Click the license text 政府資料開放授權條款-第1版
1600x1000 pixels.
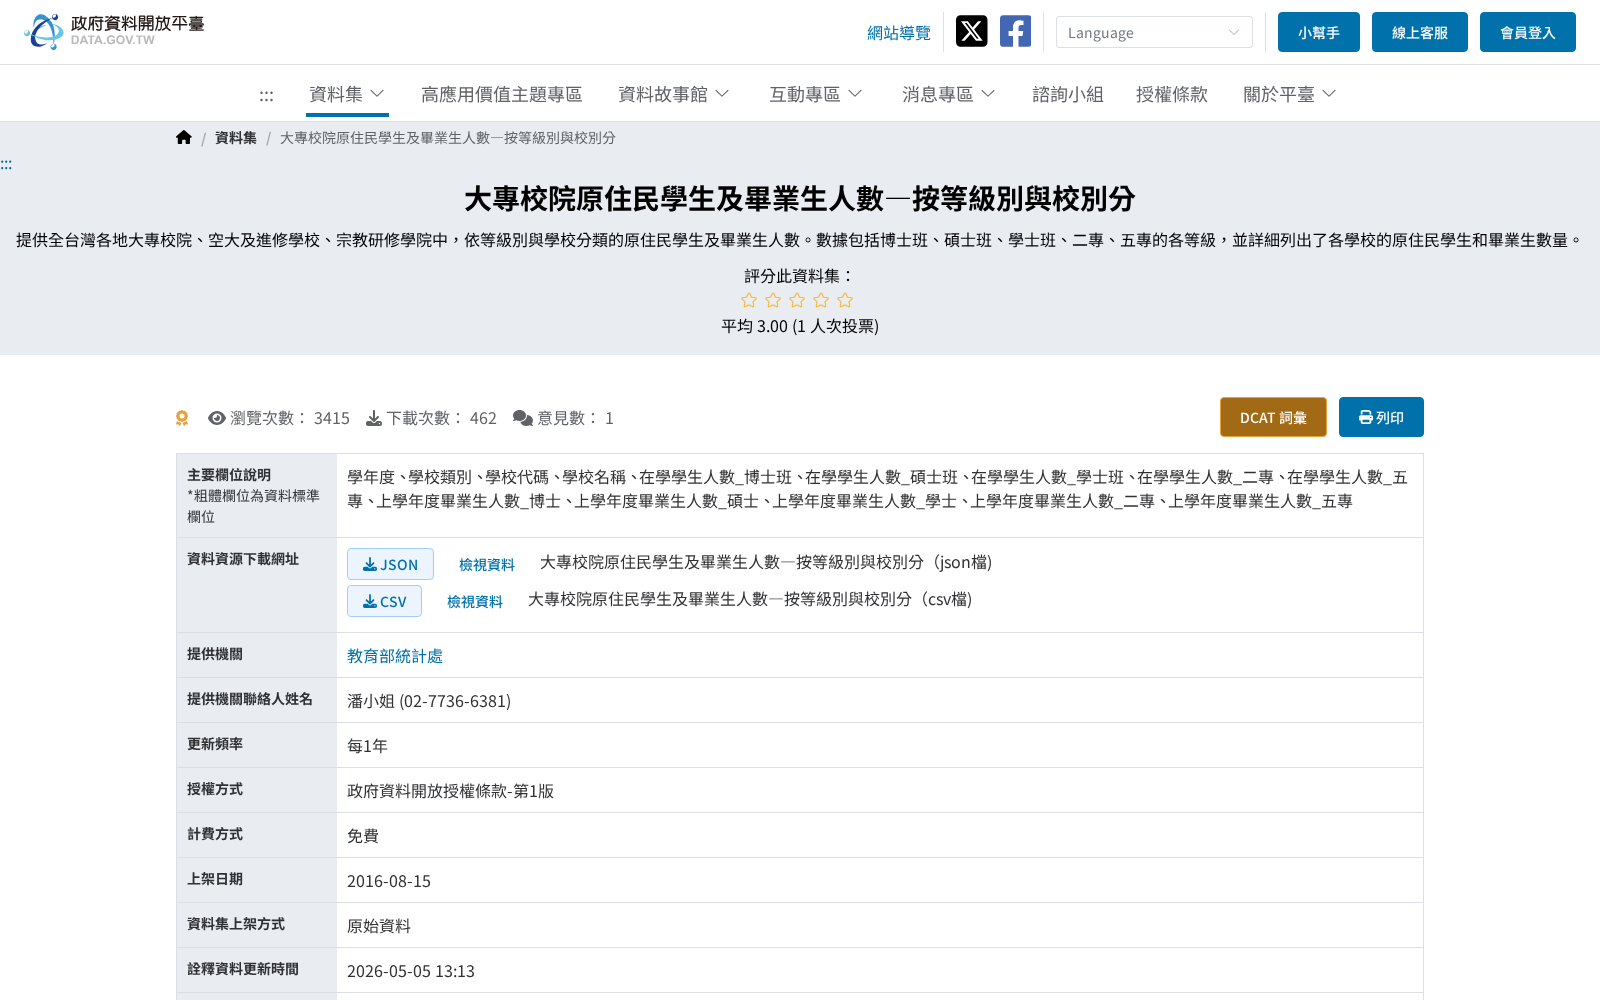pos(450,791)
